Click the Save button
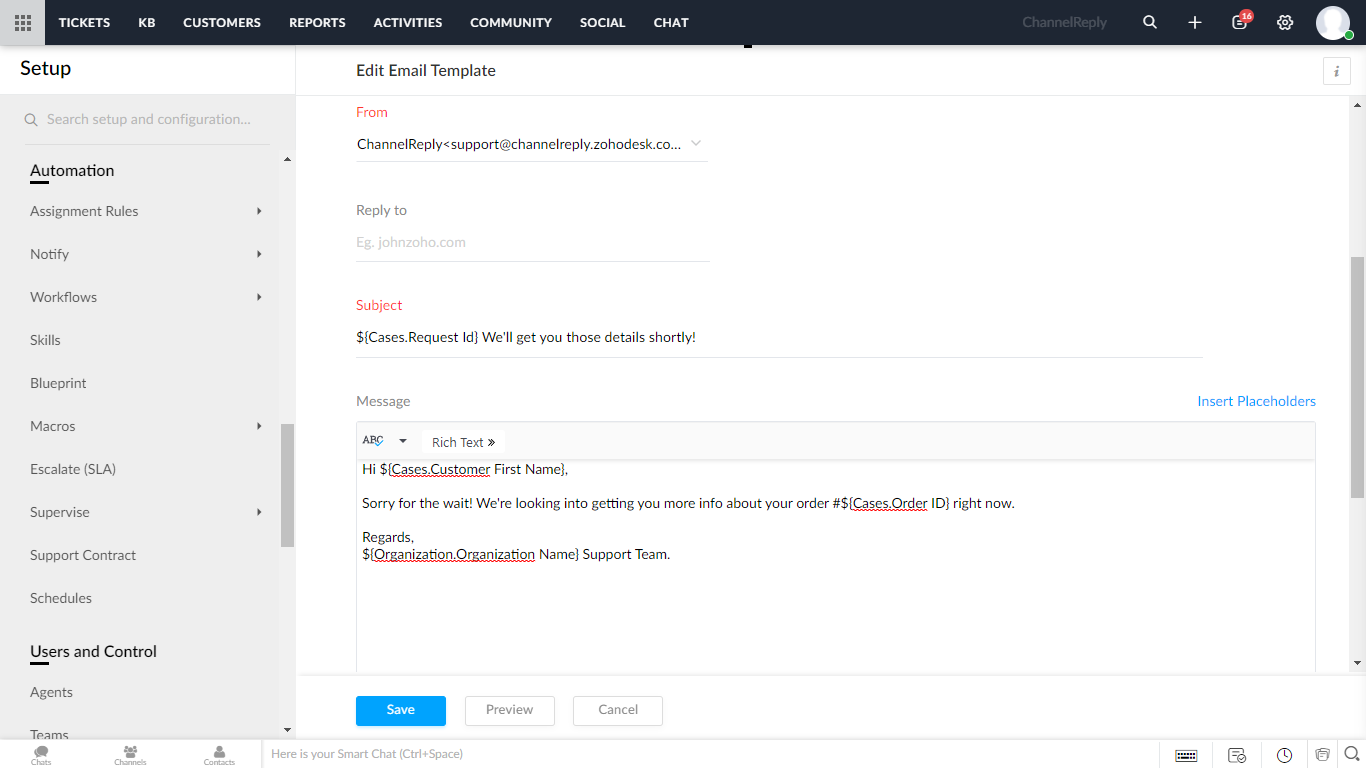This screenshot has width=1366, height=768. pos(401,710)
